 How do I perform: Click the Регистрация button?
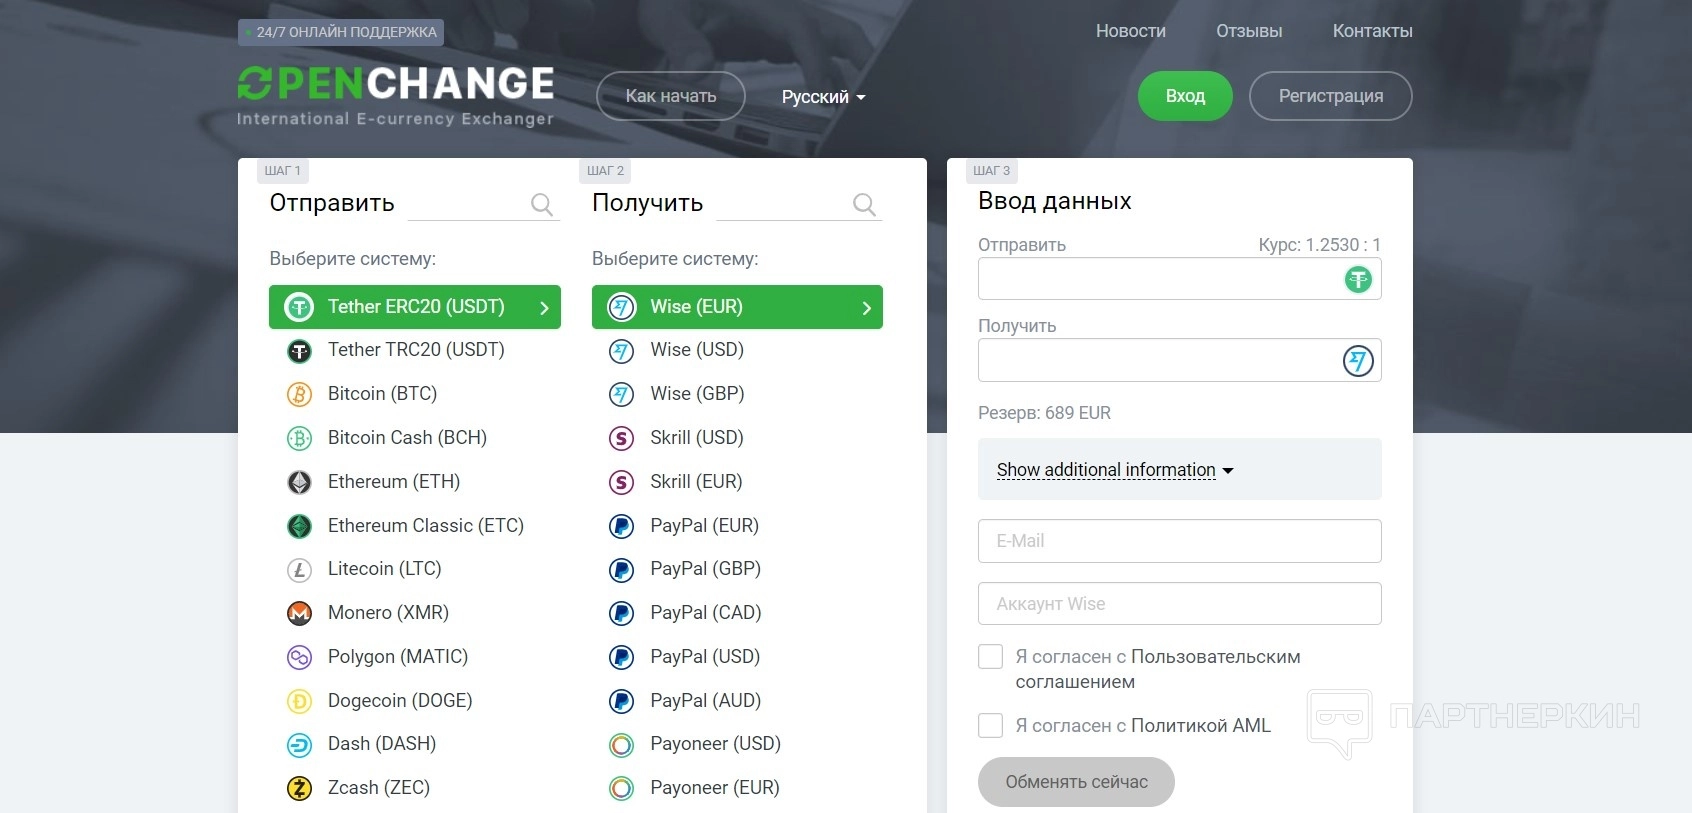[x=1331, y=96]
